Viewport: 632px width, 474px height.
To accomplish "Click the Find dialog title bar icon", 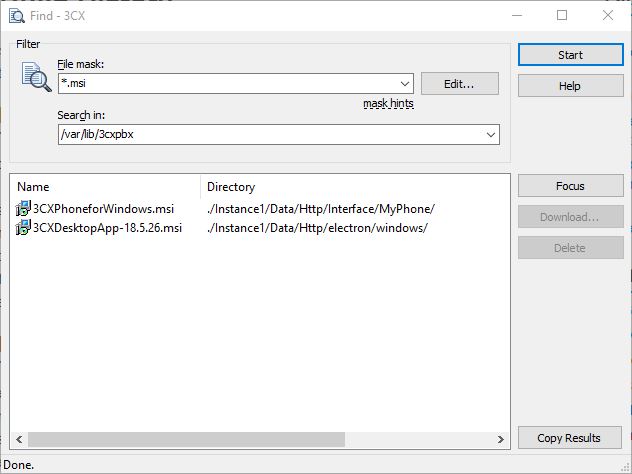I will click(17, 15).
